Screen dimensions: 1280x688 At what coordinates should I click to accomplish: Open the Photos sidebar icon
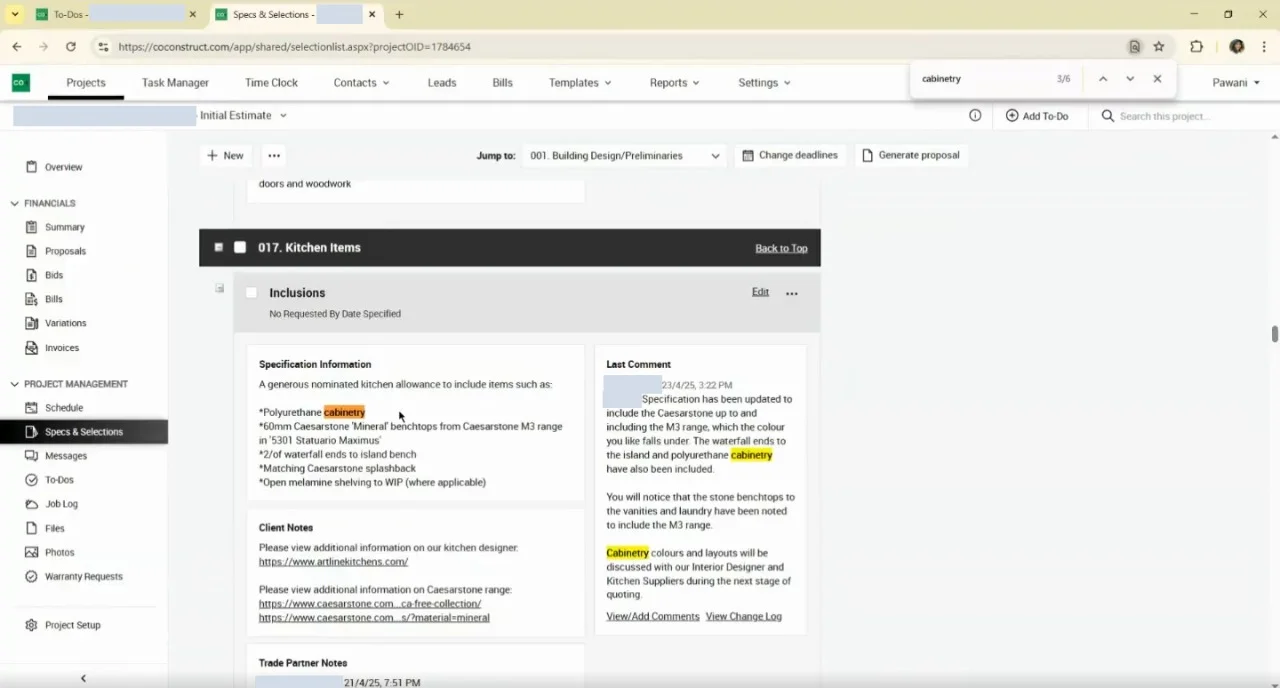[x=32, y=552]
